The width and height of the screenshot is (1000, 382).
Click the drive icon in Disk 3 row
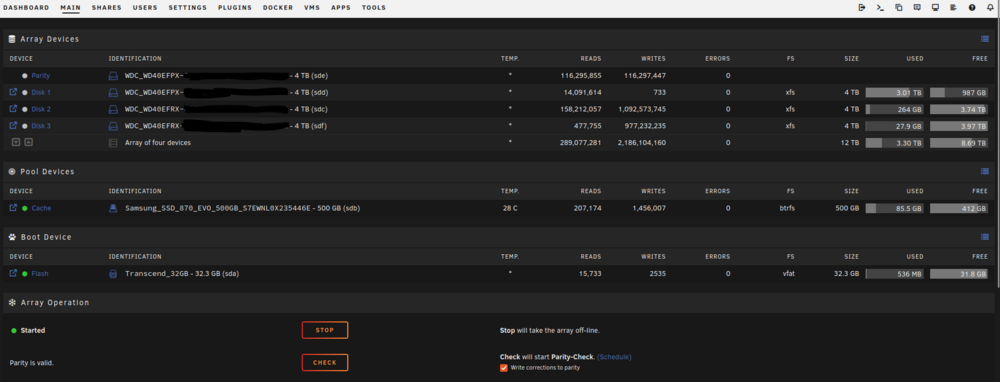click(113, 126)
